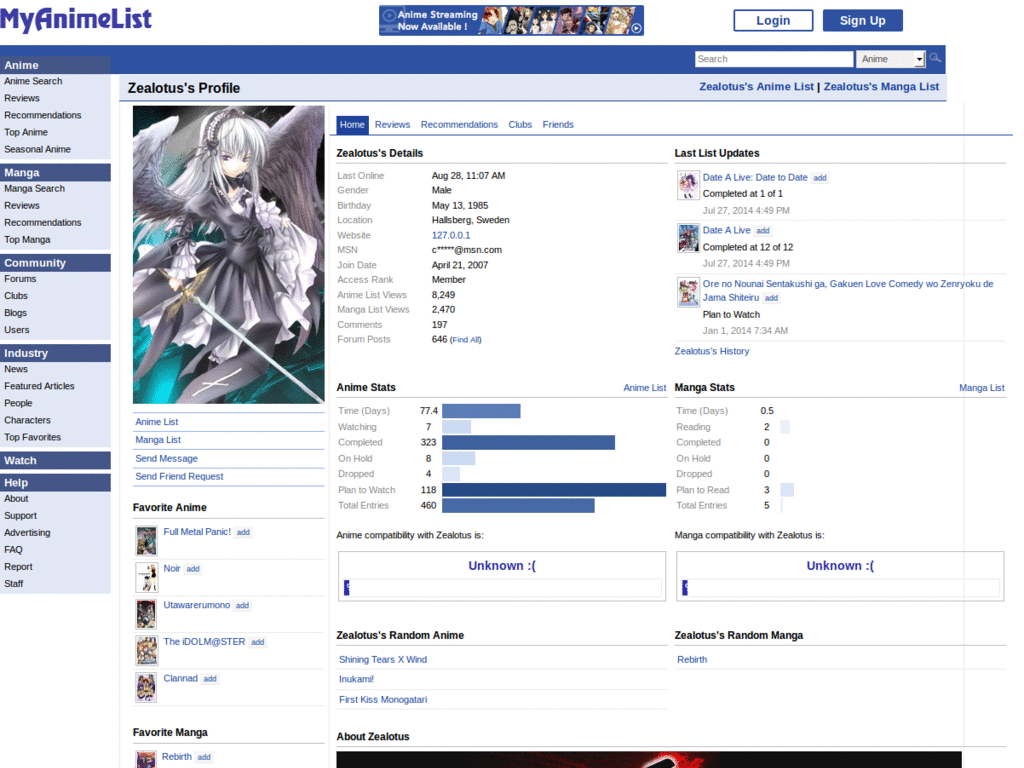Open Zealotus's History link
The image size is (1024, 768).
(711, 351)
